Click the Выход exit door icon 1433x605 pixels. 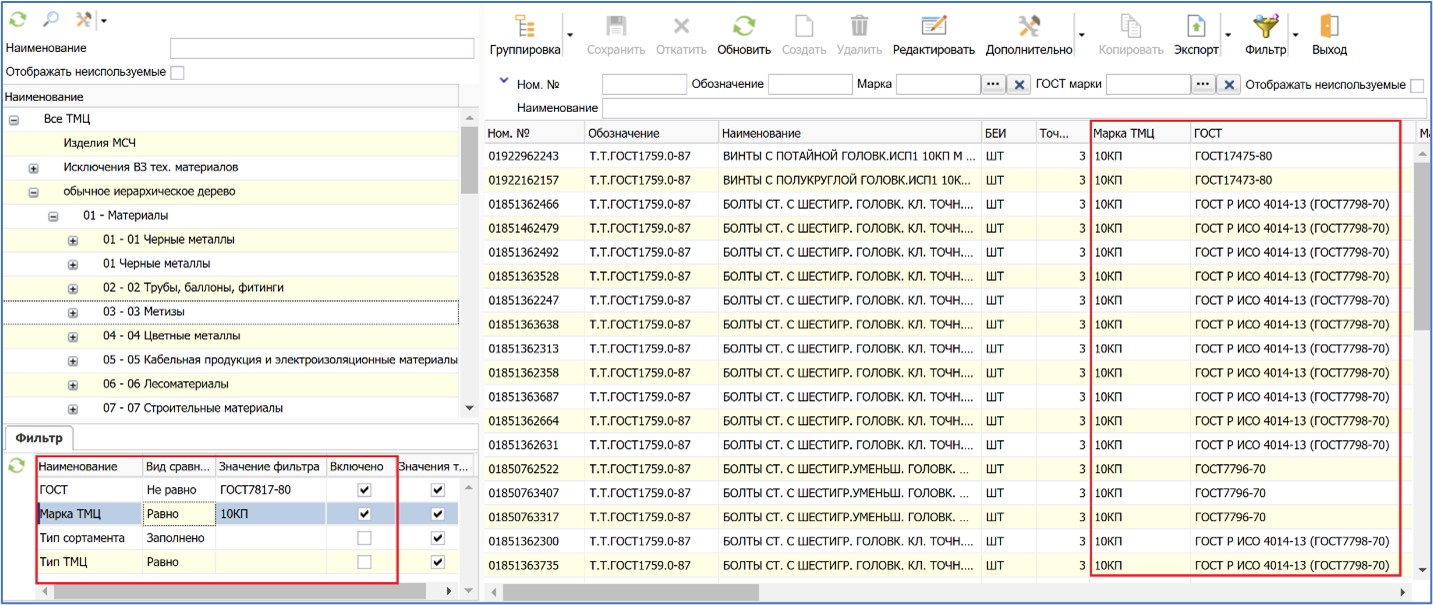(1329, 28)
